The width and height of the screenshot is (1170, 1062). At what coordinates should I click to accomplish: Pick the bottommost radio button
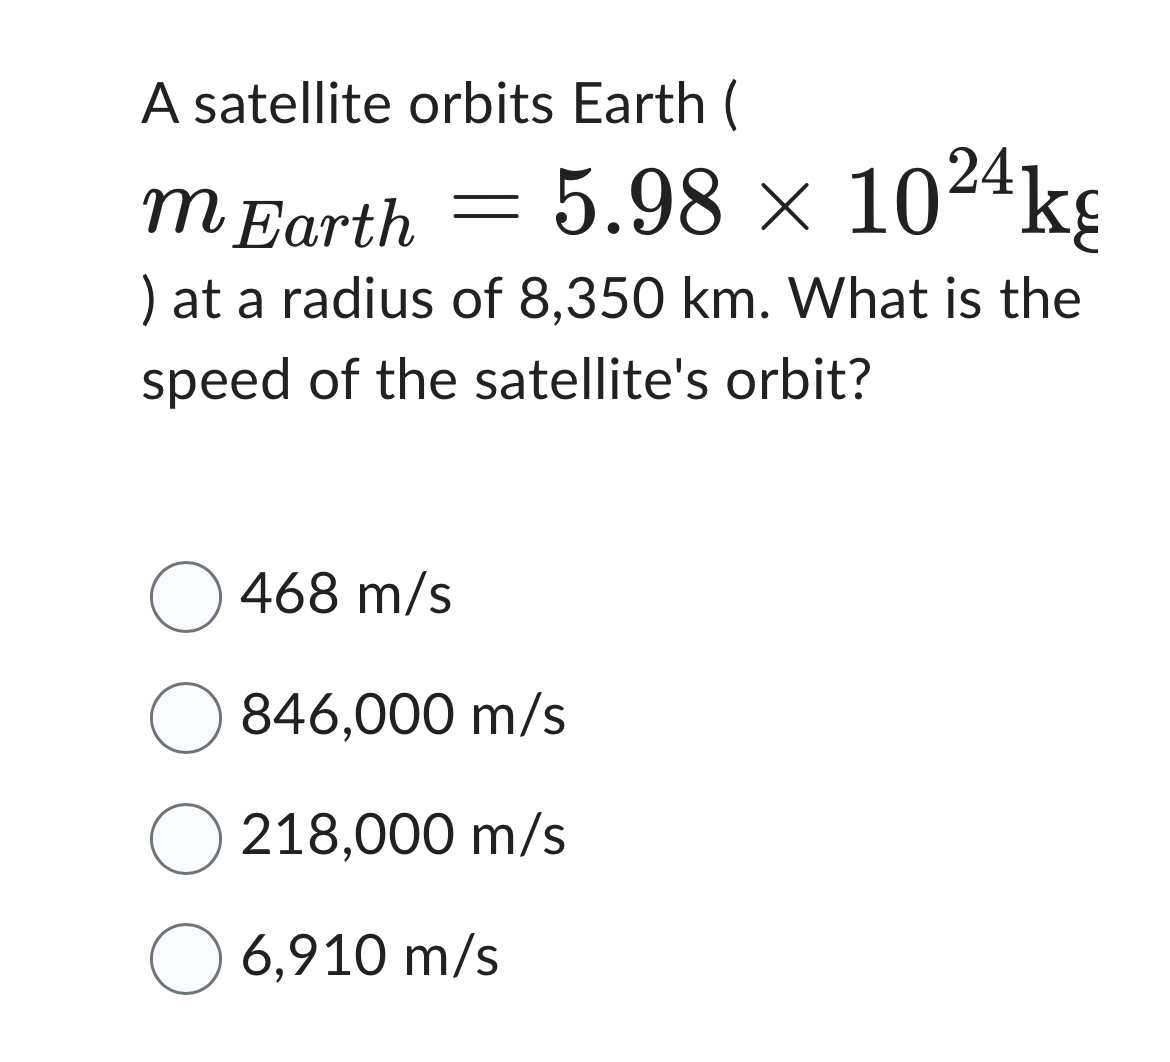click(x=185, y=957)
